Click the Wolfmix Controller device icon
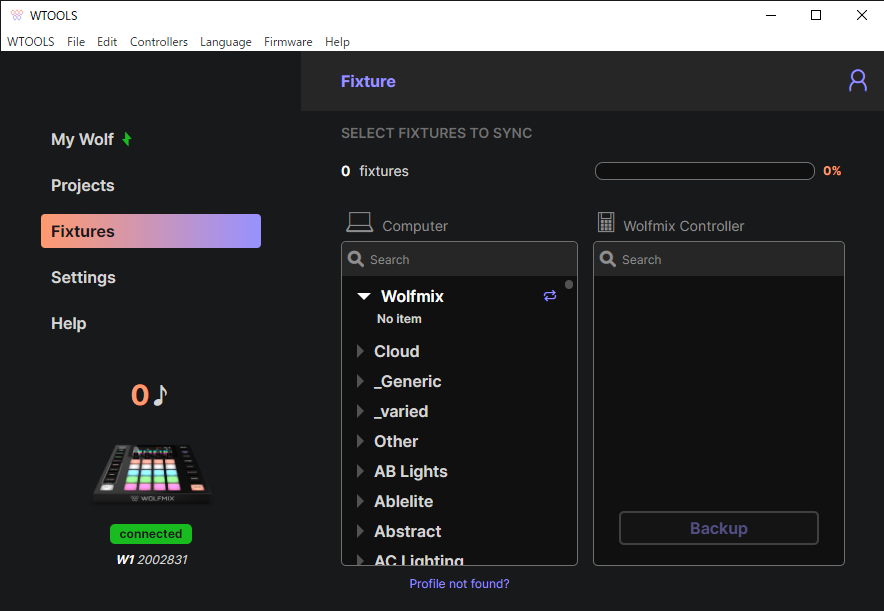The width and height of the screenshot is (884, 611). point(606,222)
